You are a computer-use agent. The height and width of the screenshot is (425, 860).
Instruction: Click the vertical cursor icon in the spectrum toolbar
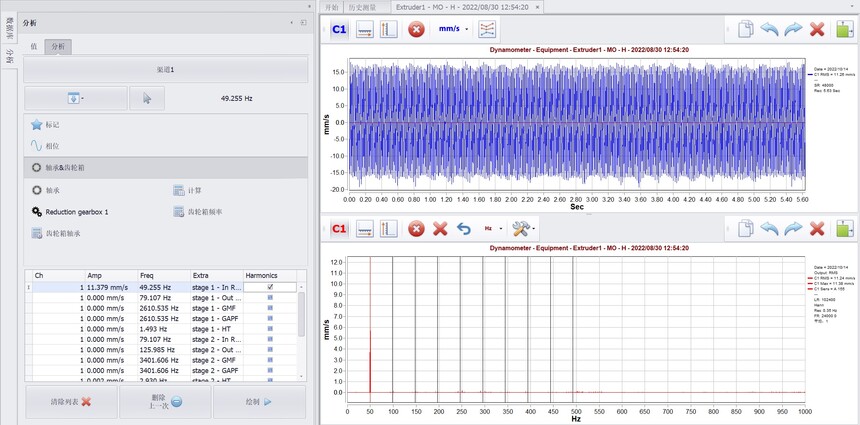(x=389, y=228)
